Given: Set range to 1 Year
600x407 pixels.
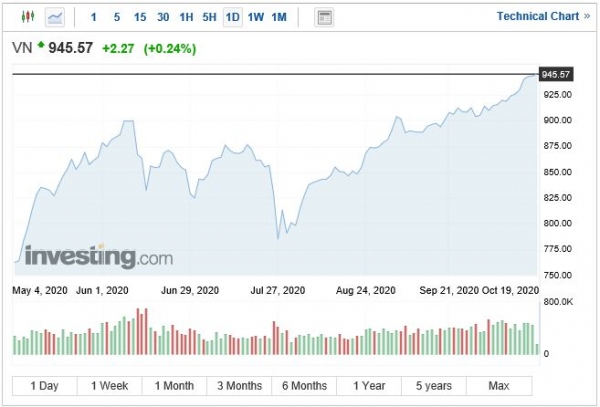Looking at the screenshot, I should coord(369,385).
